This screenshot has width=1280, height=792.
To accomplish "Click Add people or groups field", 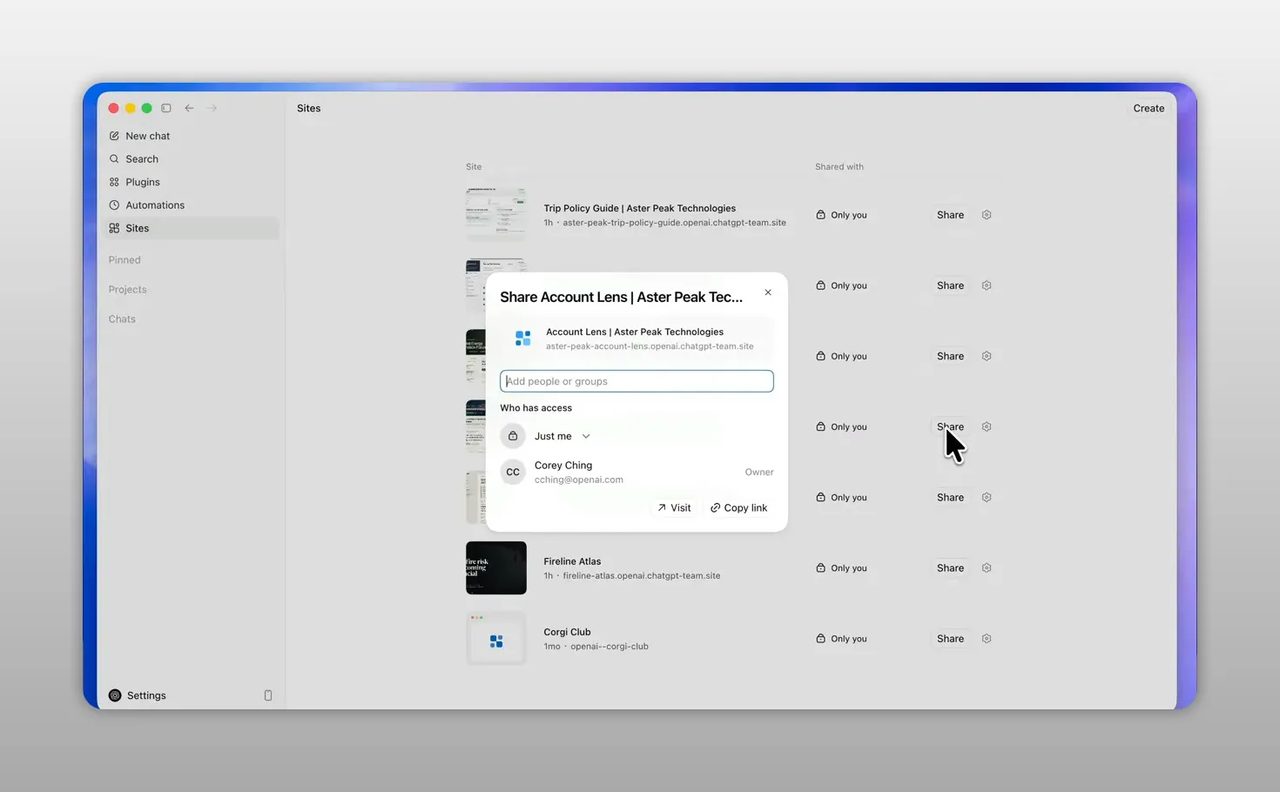I will (637, 381).
